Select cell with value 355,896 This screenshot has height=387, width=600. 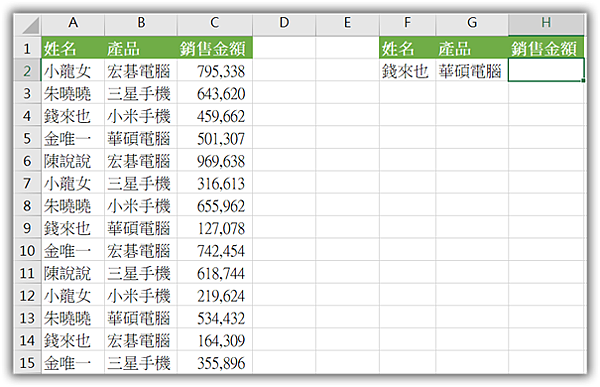click(x=215, y=363)
